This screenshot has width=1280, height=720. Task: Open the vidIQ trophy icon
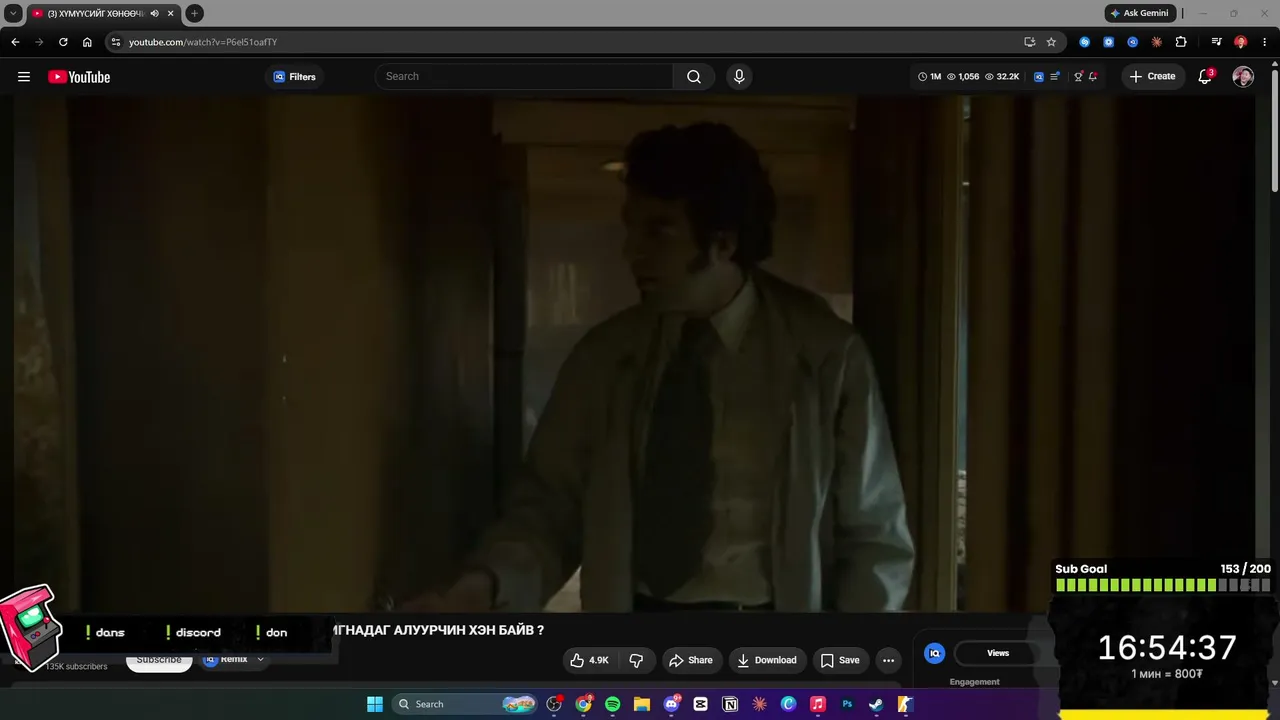point(1078,77)
